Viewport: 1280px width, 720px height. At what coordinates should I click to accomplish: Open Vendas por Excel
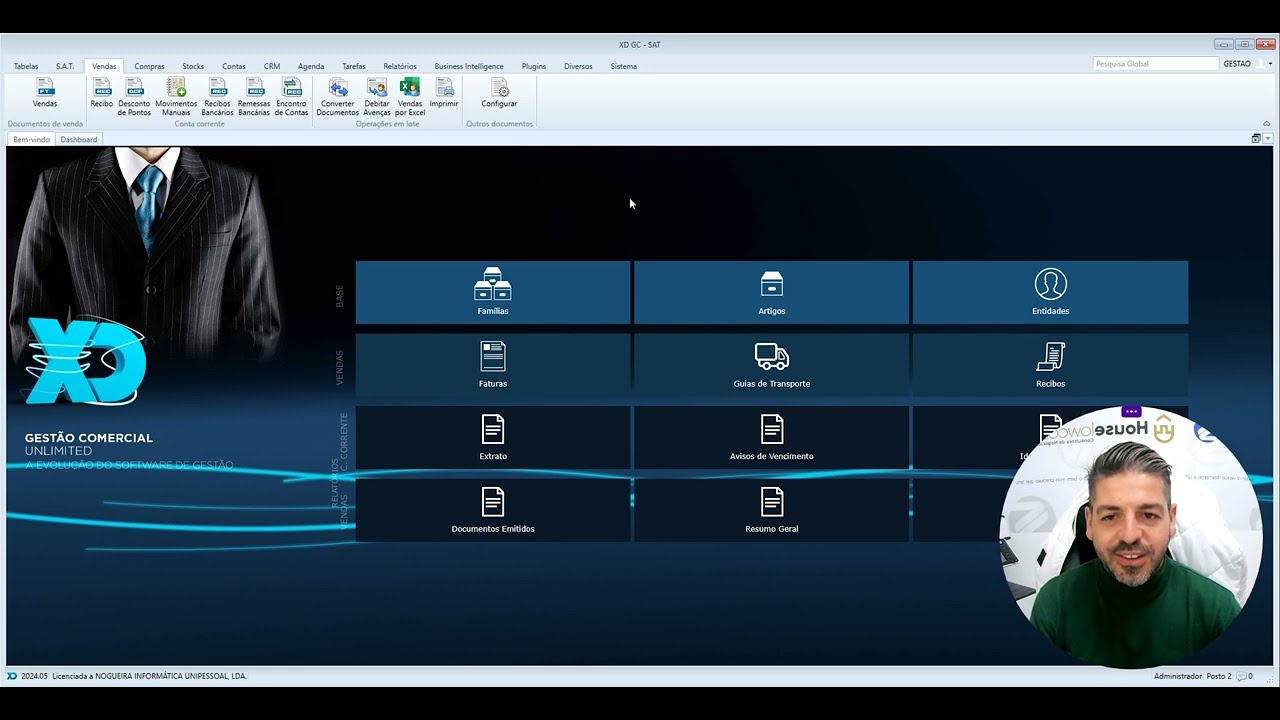click(410, 97)
